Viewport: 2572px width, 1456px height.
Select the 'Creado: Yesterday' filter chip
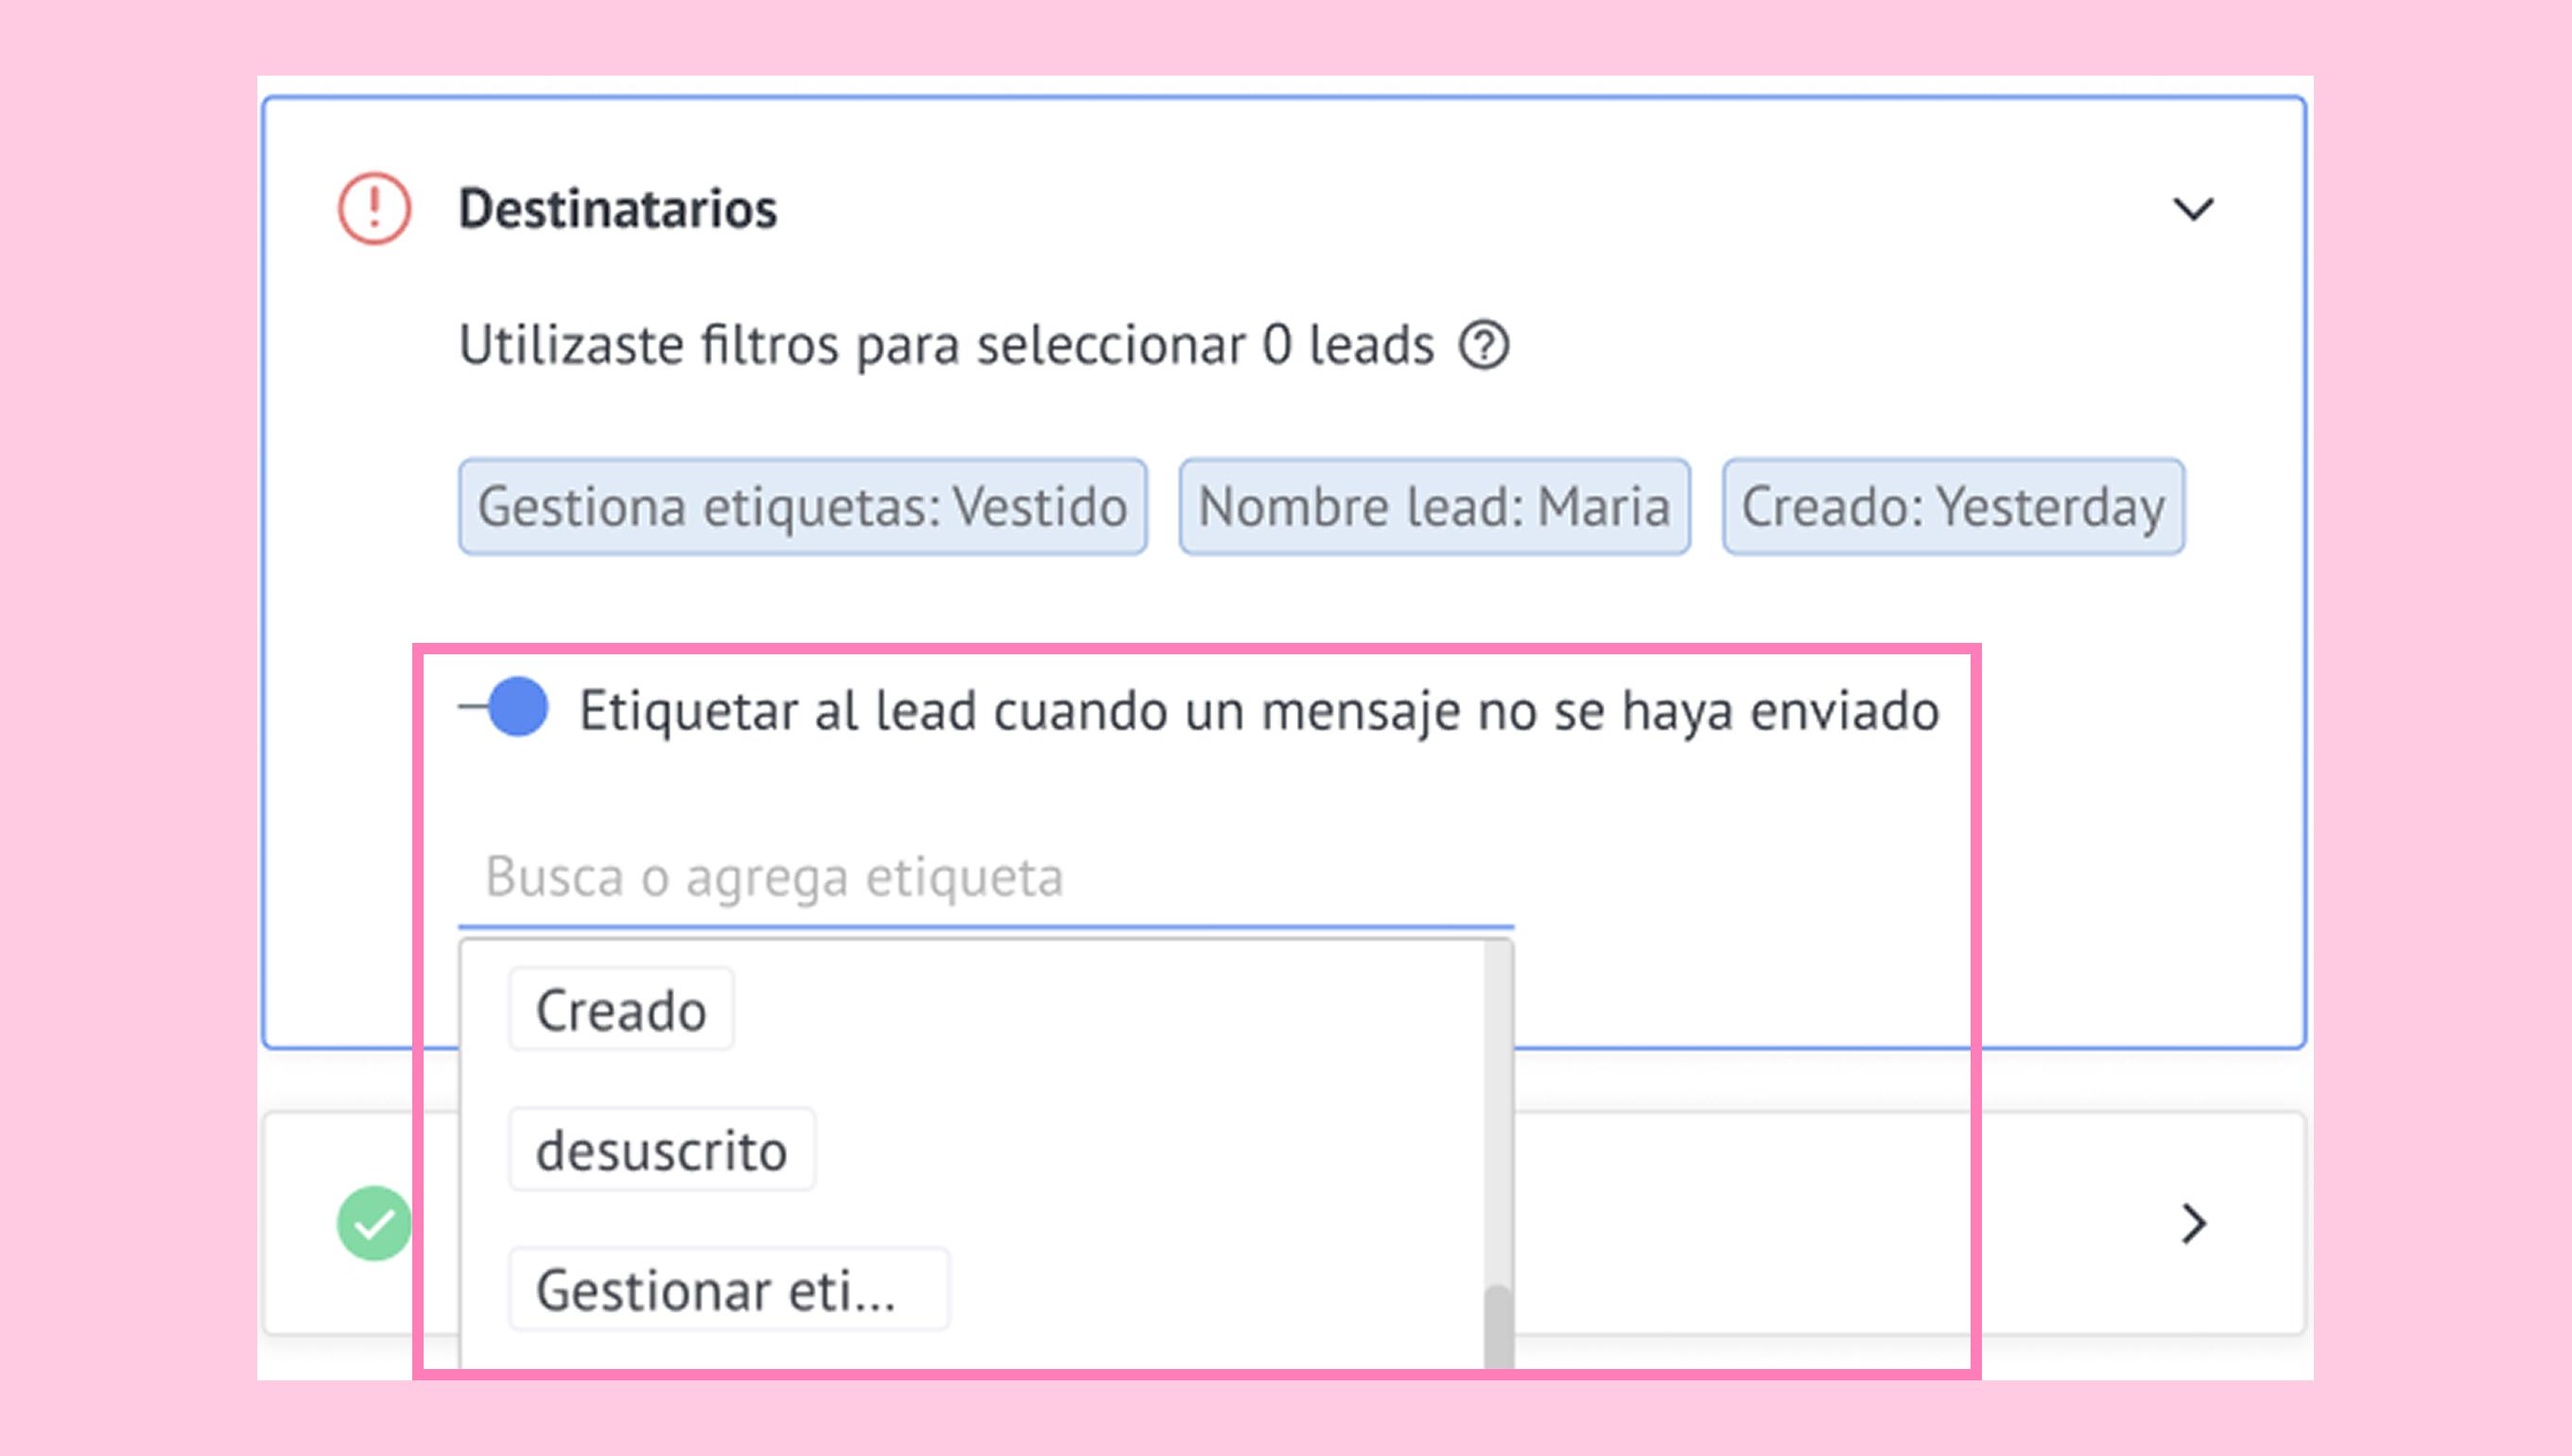coord(1953,507)
